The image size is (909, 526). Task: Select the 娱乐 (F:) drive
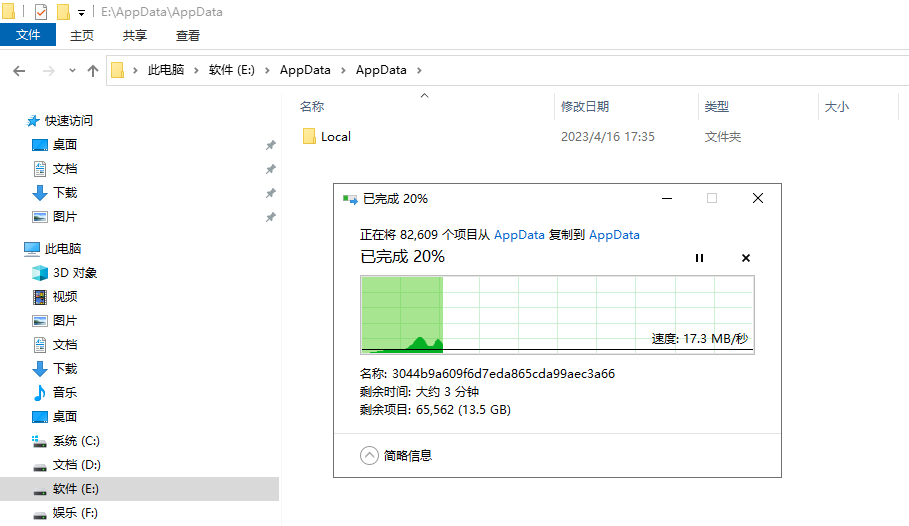tap(75, 513)
